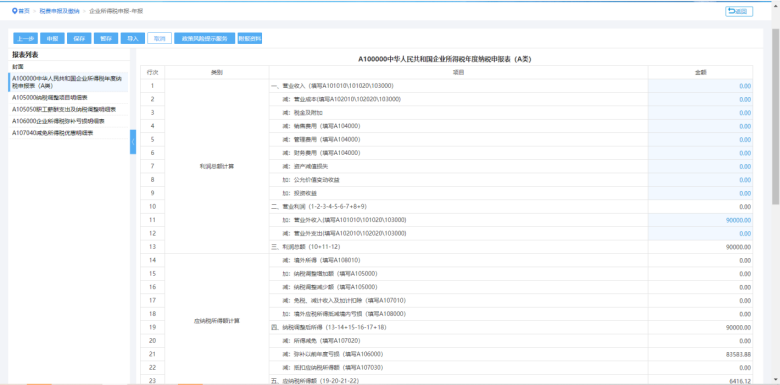Click row 1 营业收入 item text

332,86
